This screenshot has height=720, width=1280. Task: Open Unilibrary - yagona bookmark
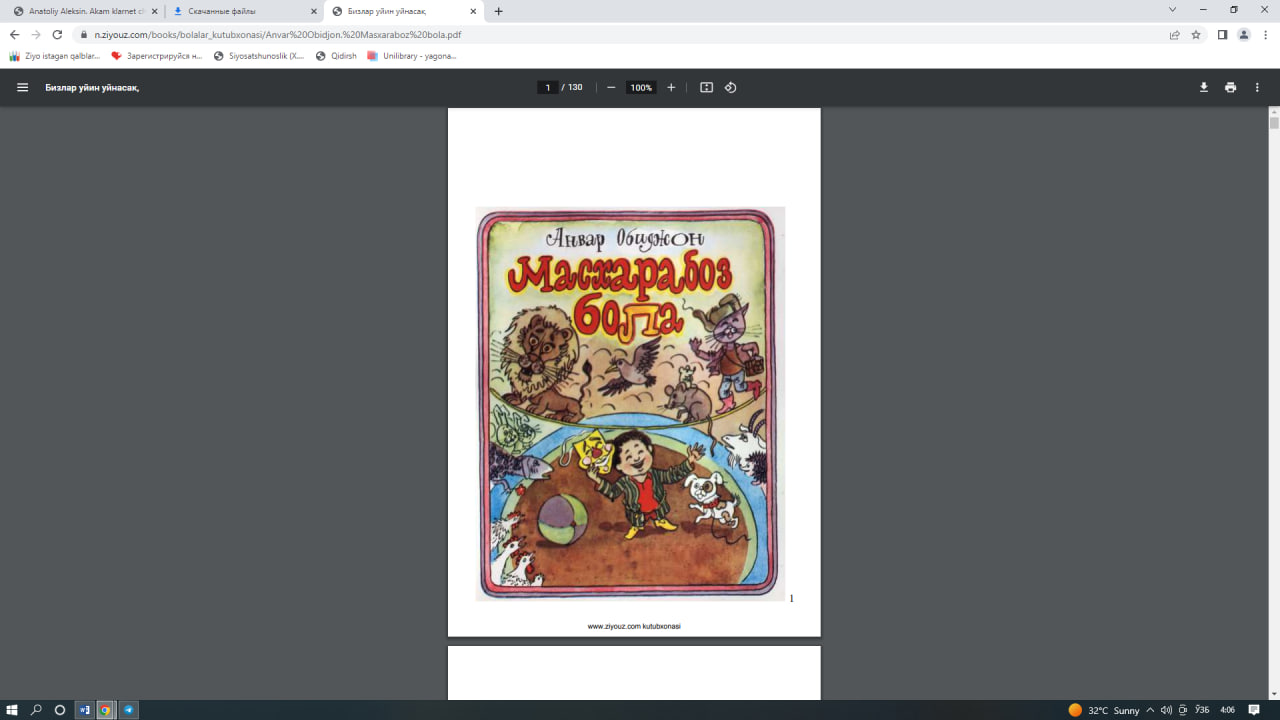(412, 56)
